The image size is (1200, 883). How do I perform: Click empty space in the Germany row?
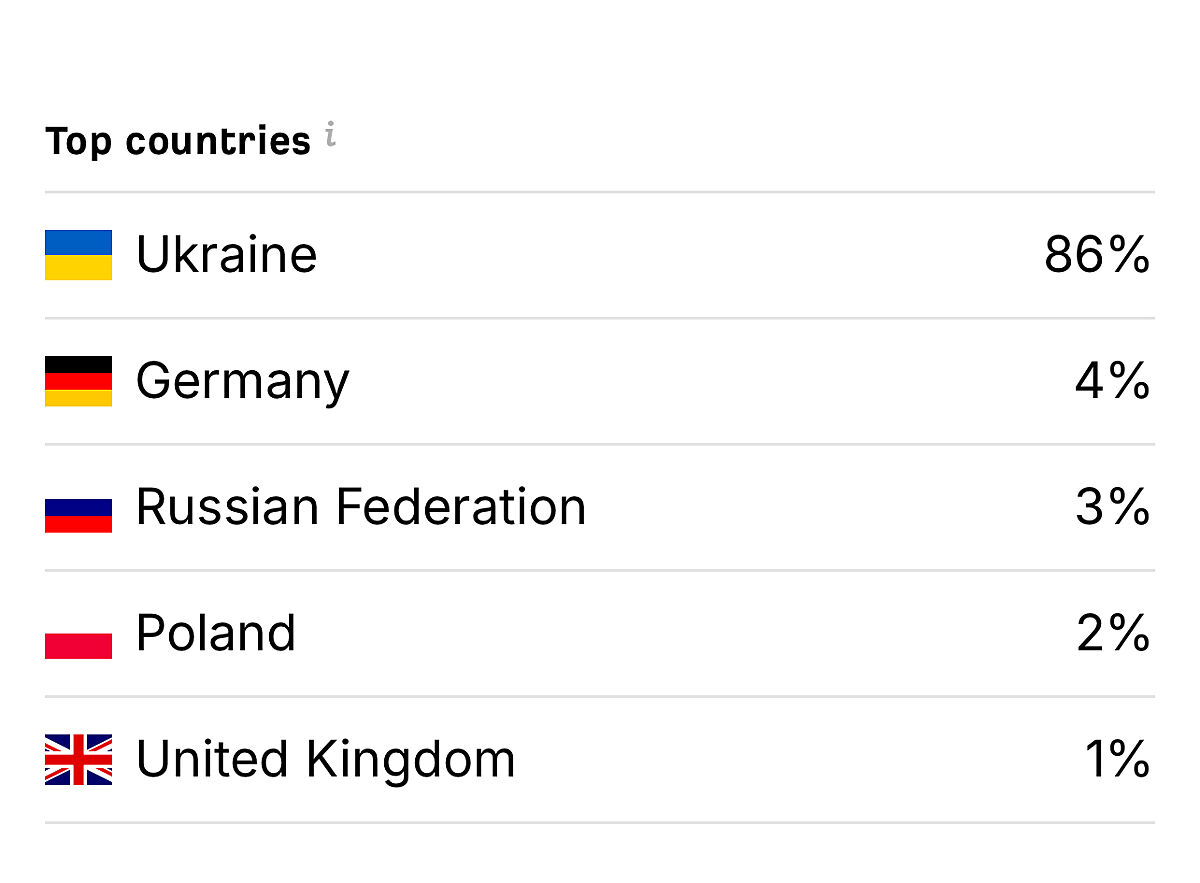pyautogui.click(x=700, y=381)
